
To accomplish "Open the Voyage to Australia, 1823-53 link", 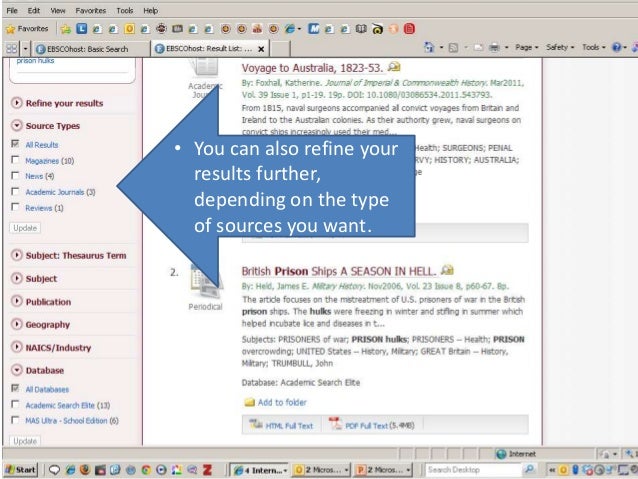I will tap(312, 68).
